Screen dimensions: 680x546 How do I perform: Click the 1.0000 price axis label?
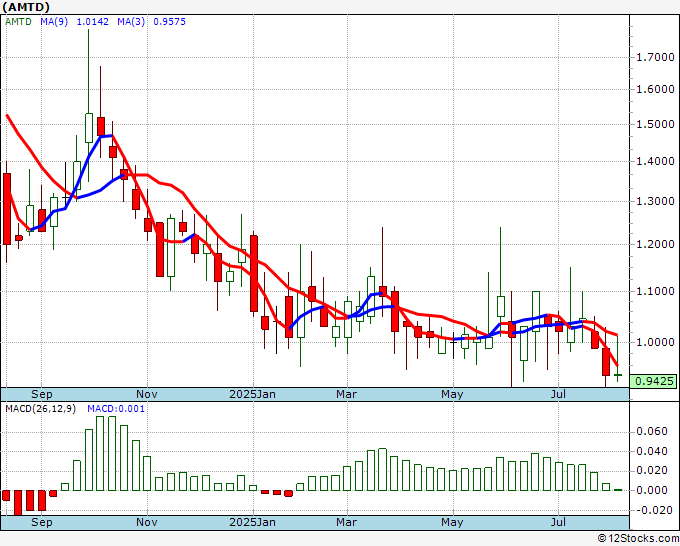point(655,342)
